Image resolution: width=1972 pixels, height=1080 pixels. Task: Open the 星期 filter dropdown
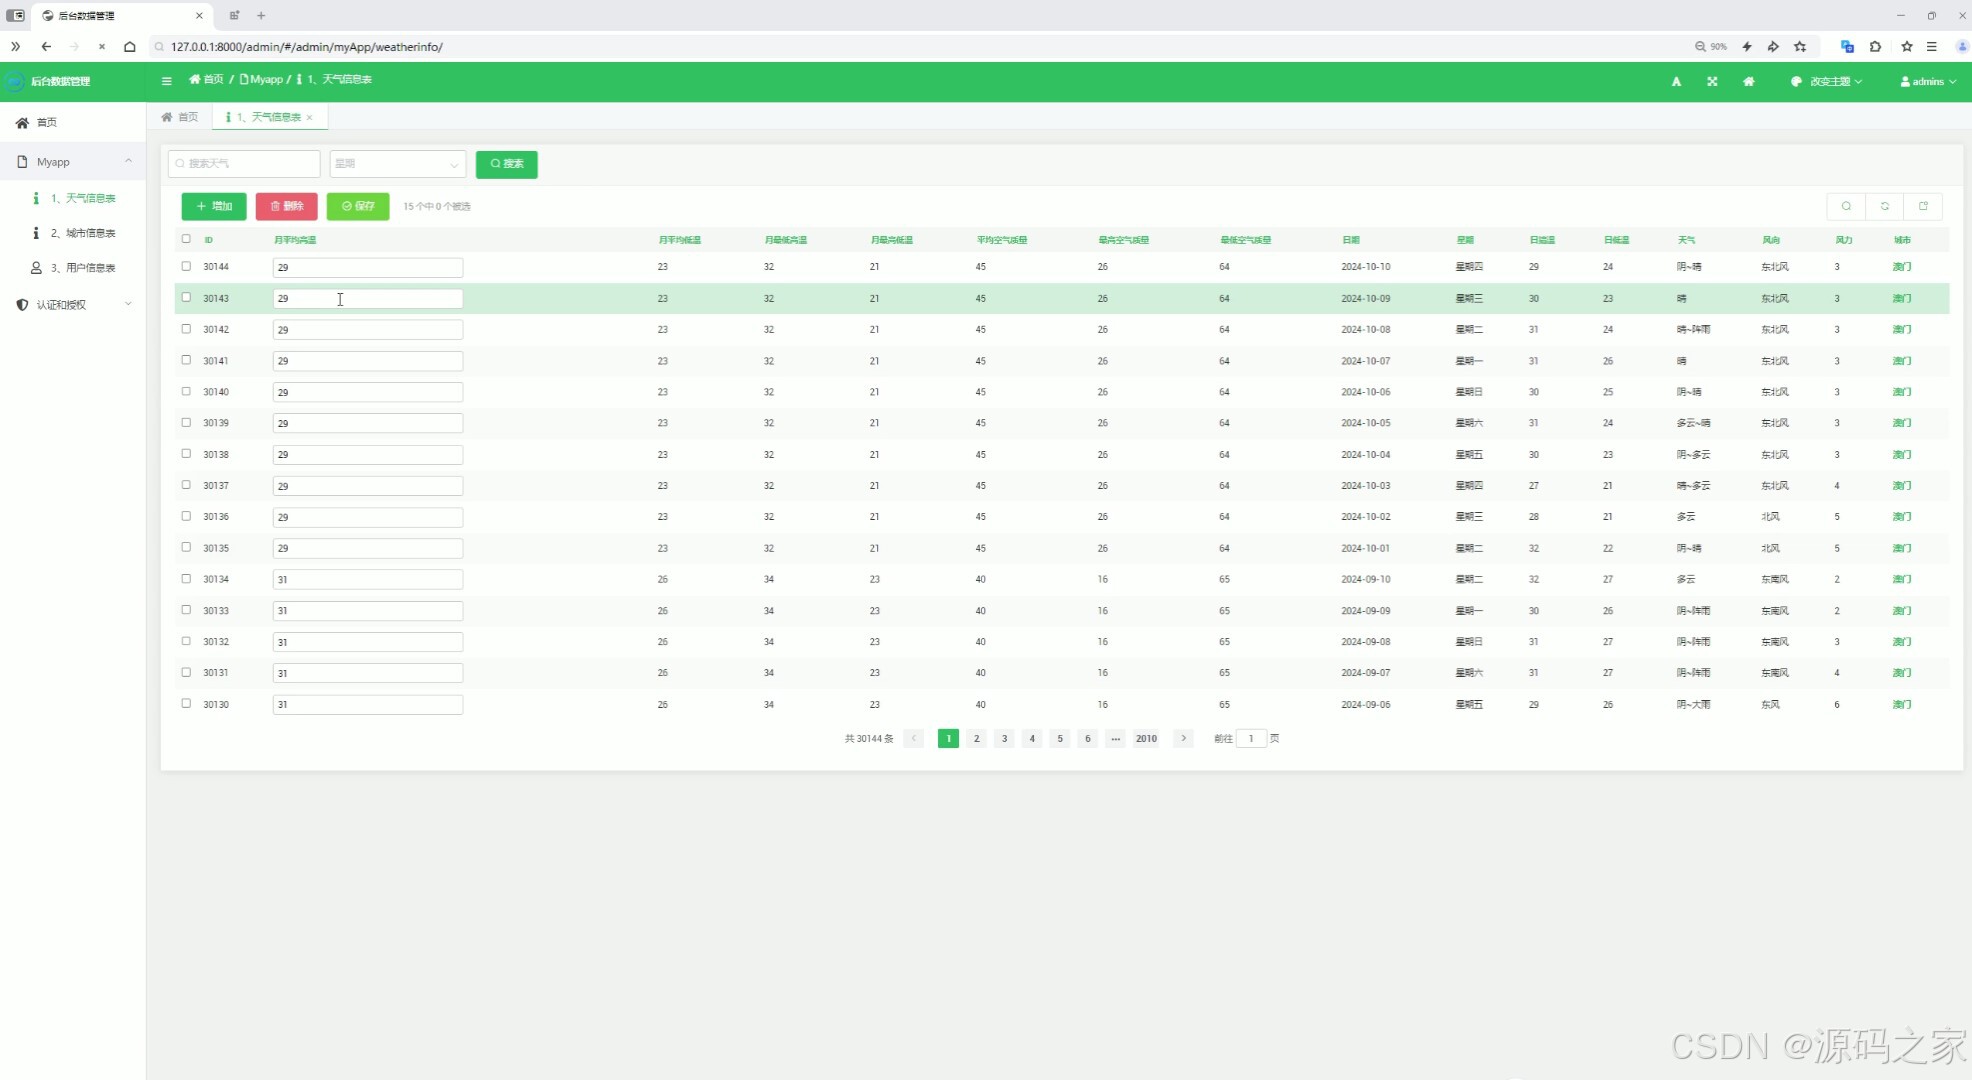(397, 164)
